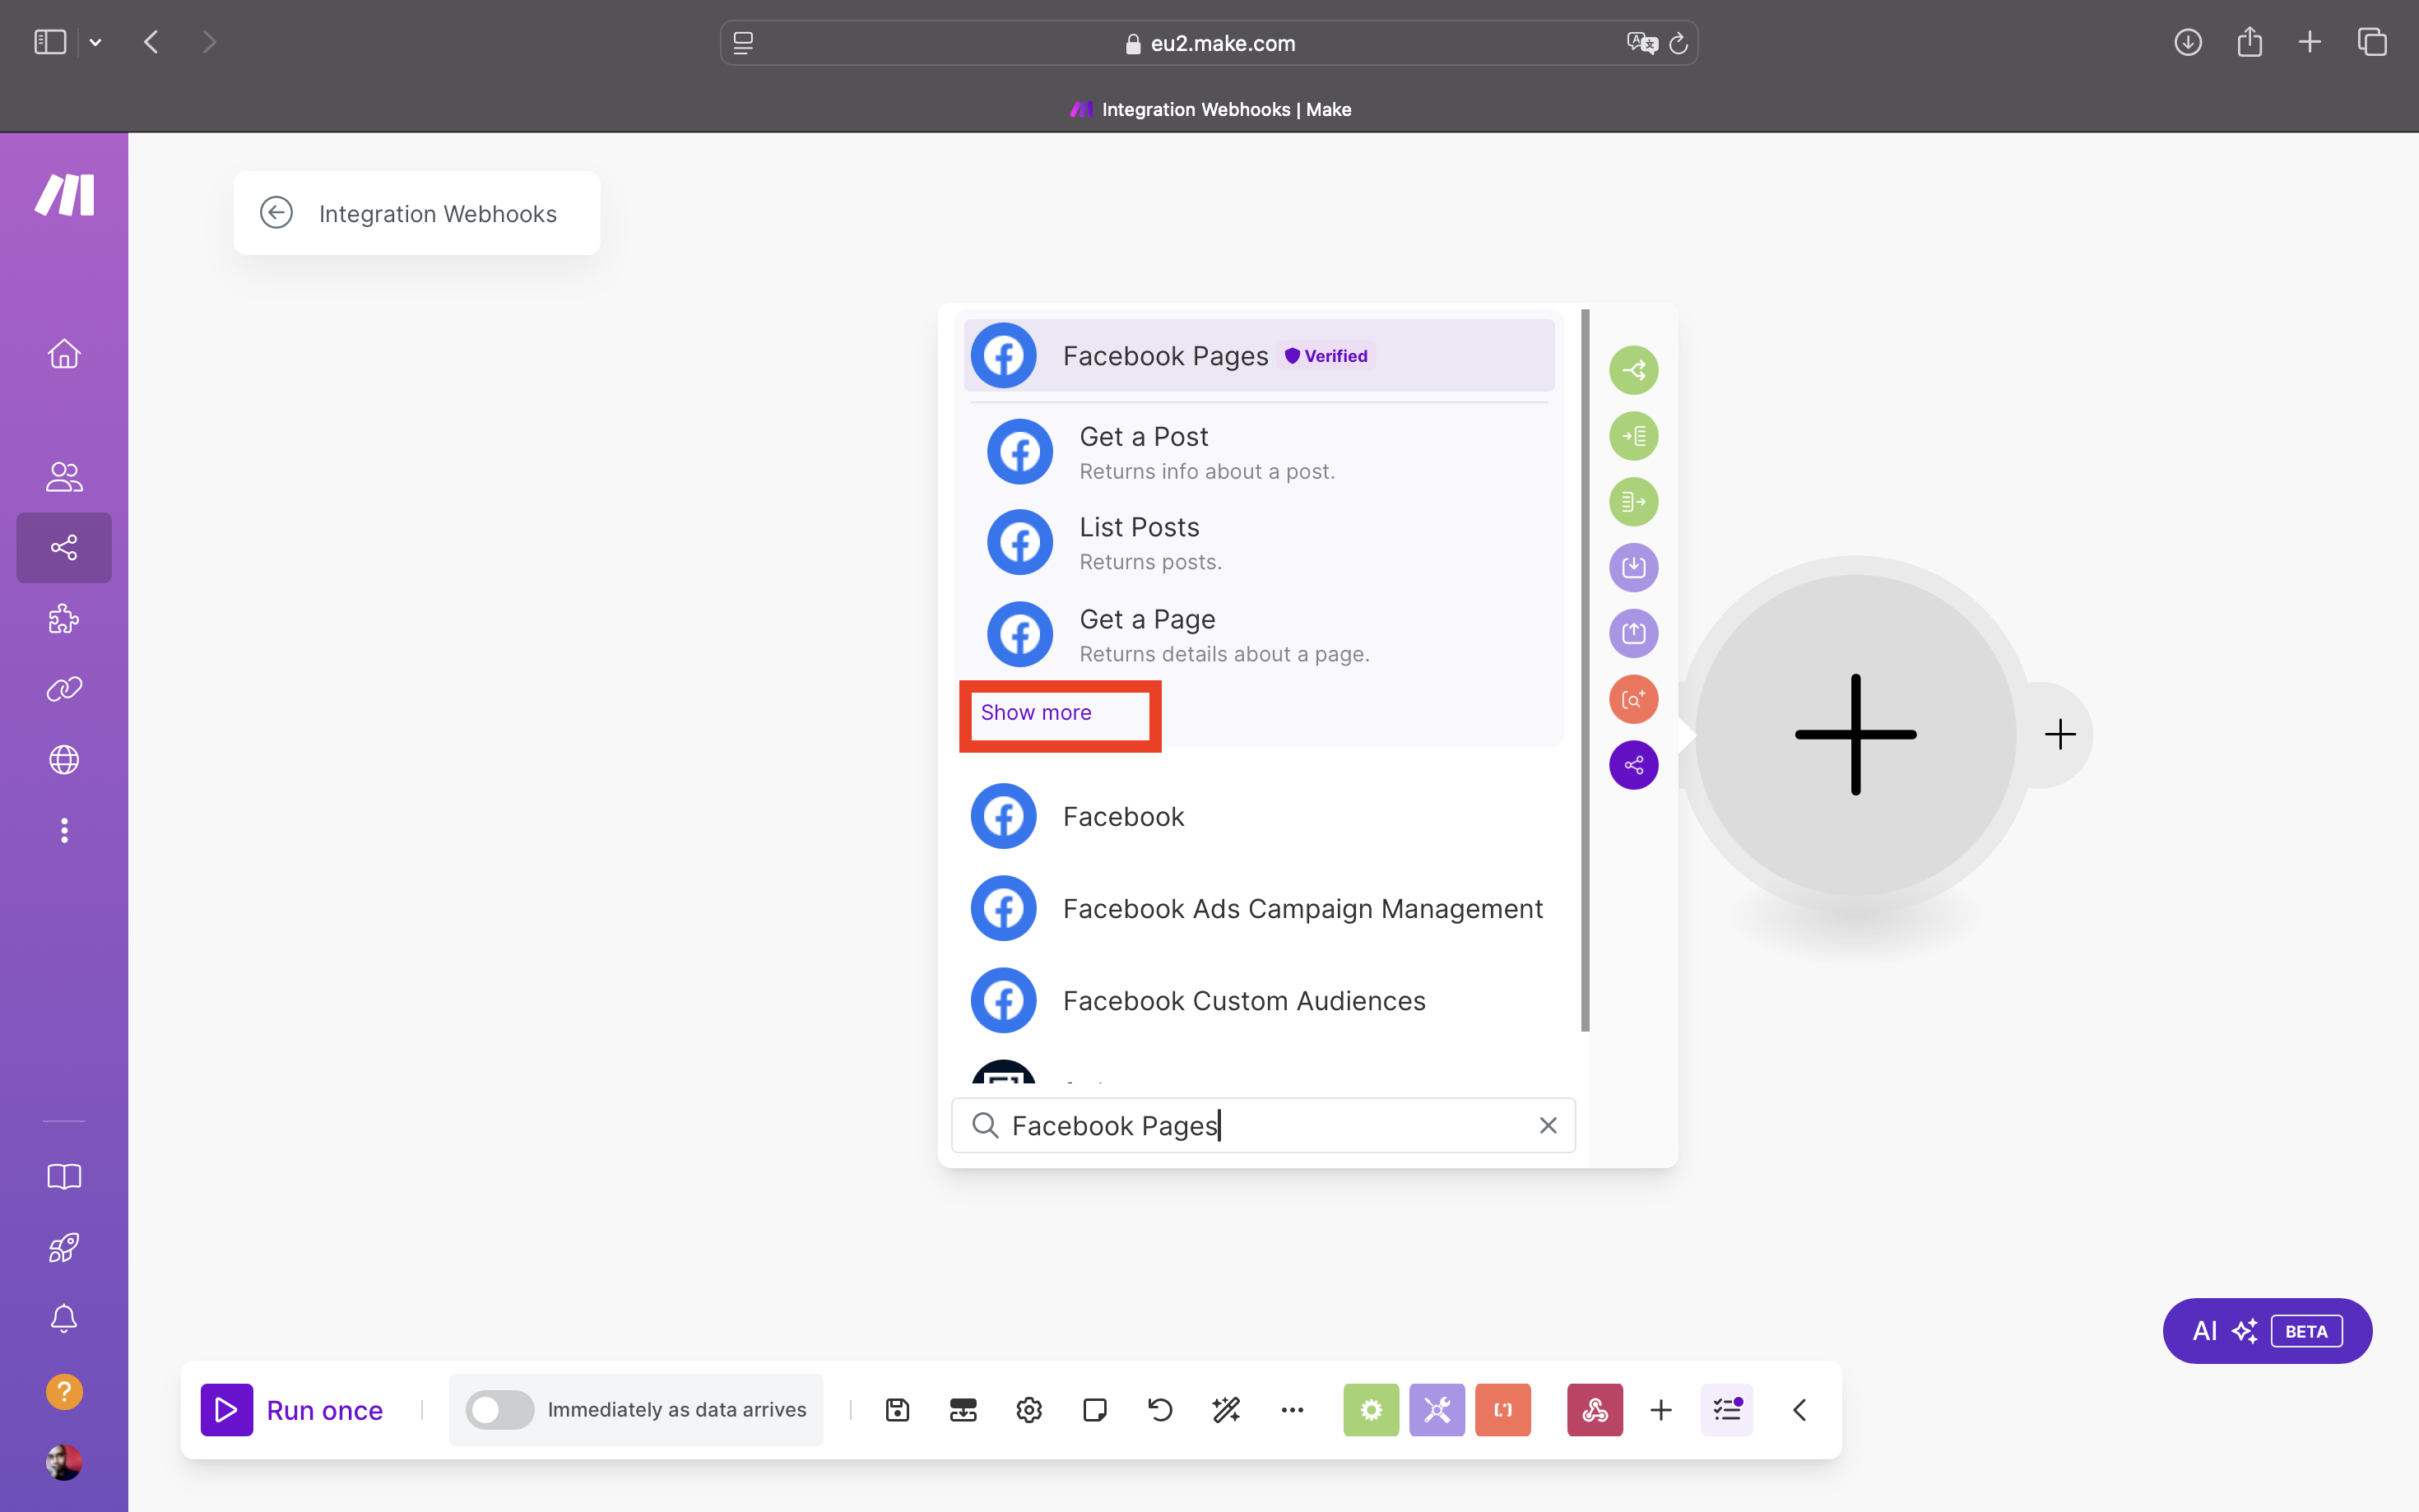2419x1512 pixels.
Task: Open Resource hub book icon
Action: point(64,1176)
